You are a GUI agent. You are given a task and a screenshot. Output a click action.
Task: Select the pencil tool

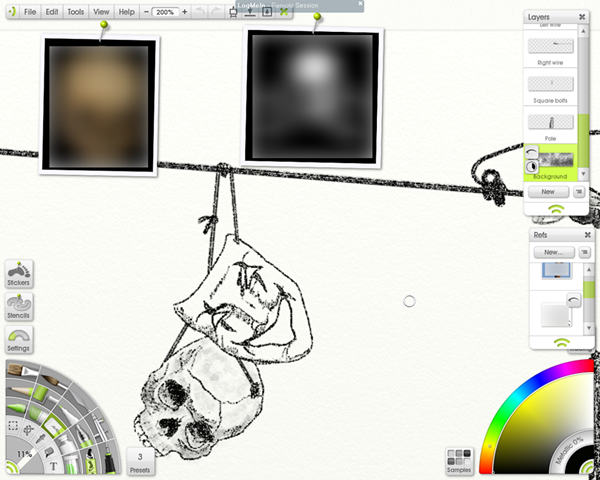pyautogui.click(x=21, y=390)
